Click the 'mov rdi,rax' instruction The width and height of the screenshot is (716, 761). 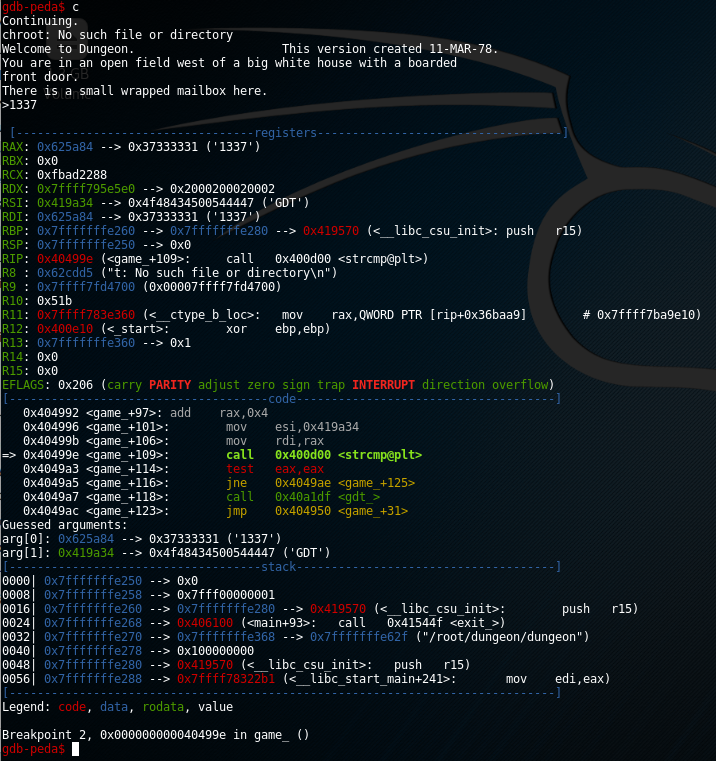click(275, 441)
